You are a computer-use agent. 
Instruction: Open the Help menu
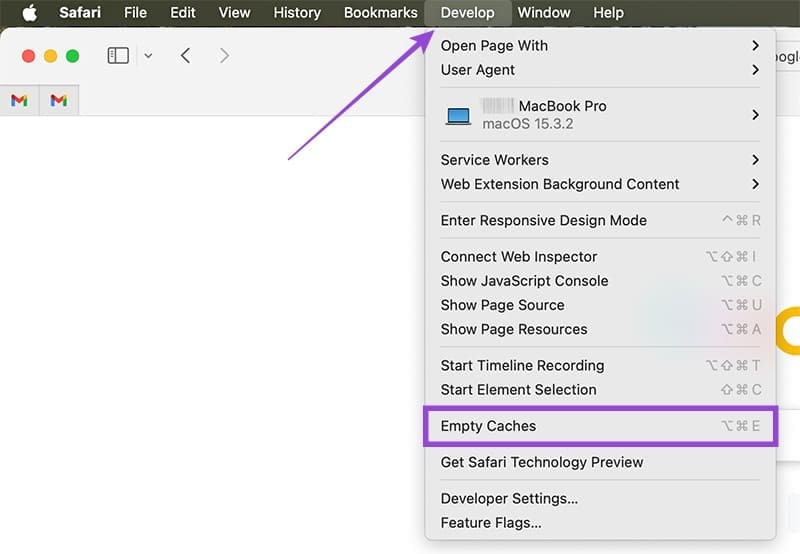pyautogui.click(x=608, y=12)
